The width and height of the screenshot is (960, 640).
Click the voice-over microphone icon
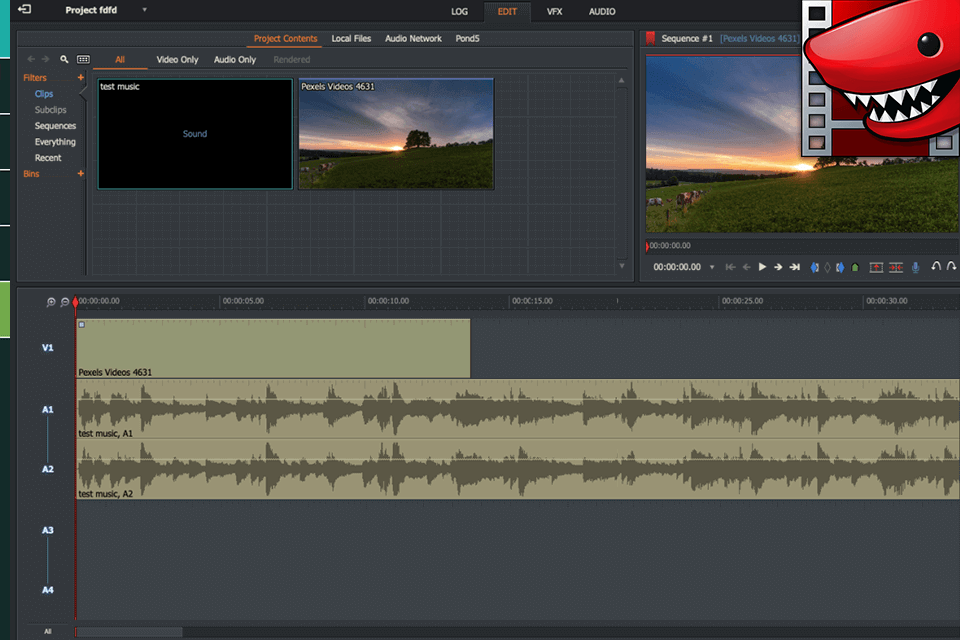[915, 267]
